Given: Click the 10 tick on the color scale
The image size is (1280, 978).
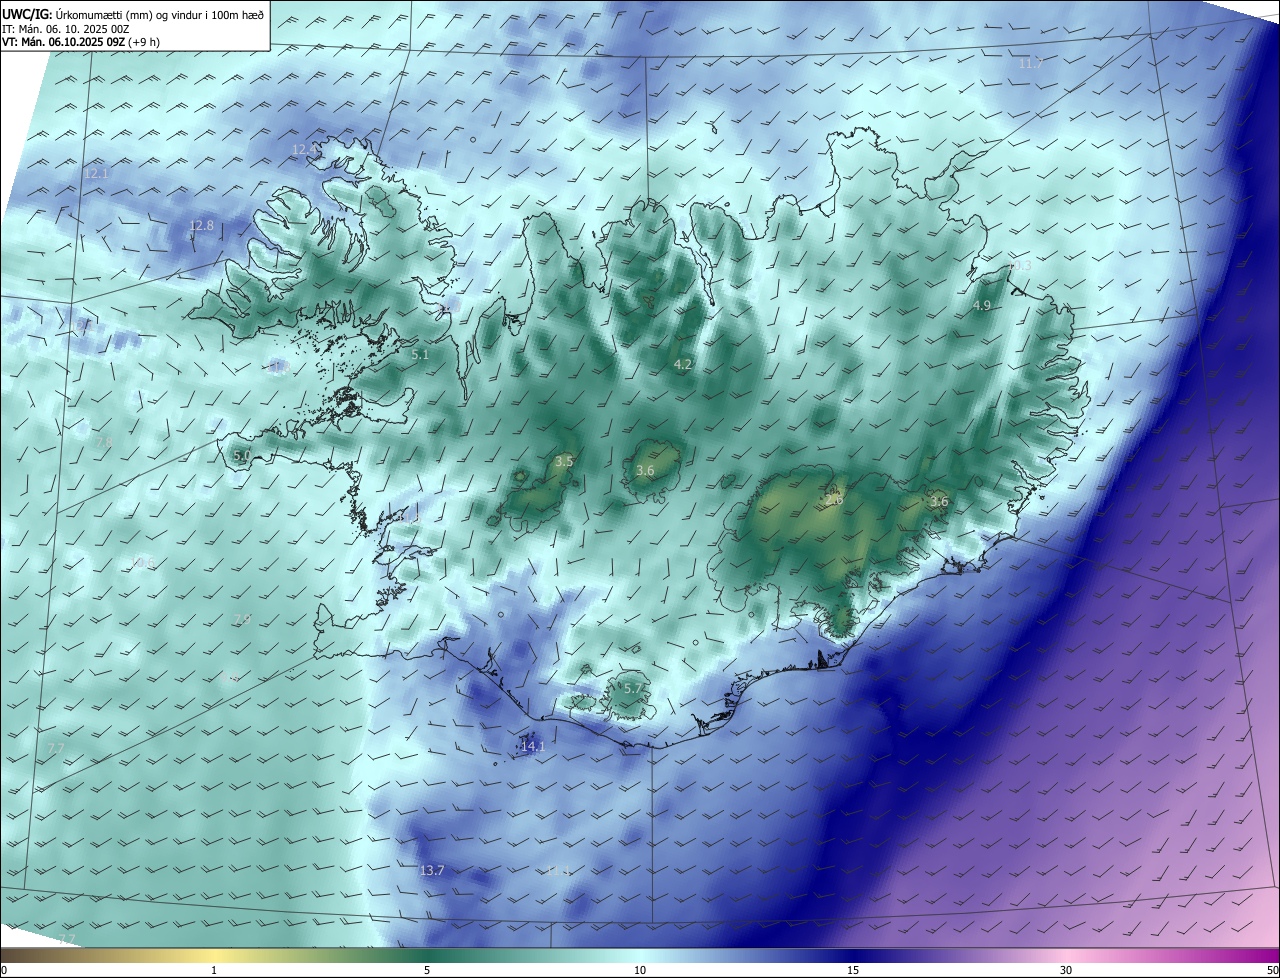Looking at the screenshot, I should coord(640,970).
